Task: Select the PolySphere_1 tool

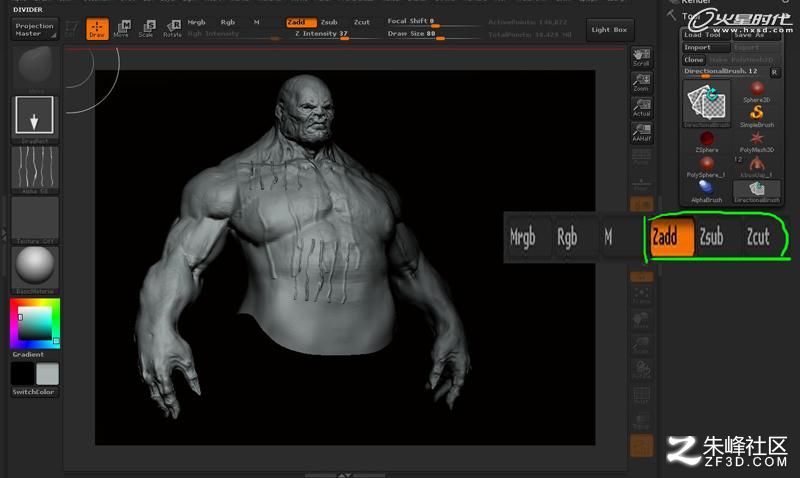Action: 707,167
